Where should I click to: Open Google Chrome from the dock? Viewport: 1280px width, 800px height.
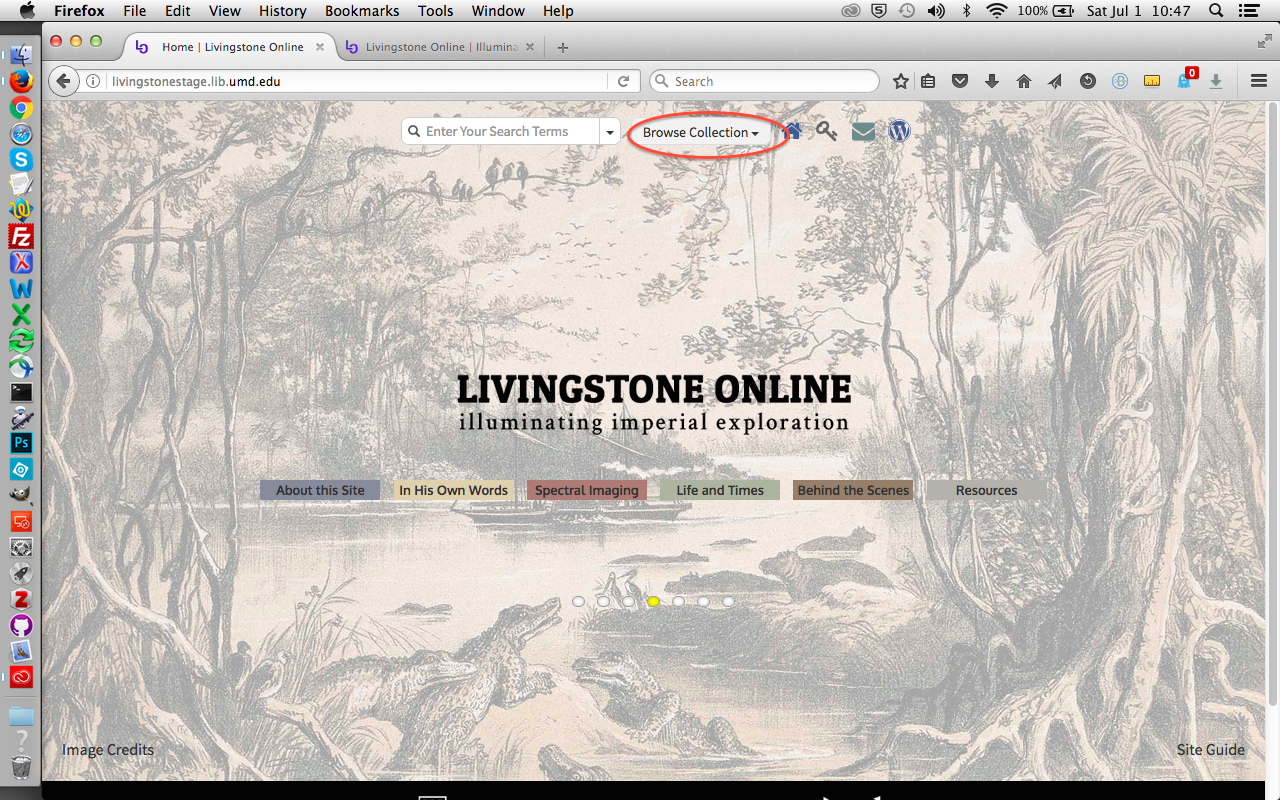[21, 108]
